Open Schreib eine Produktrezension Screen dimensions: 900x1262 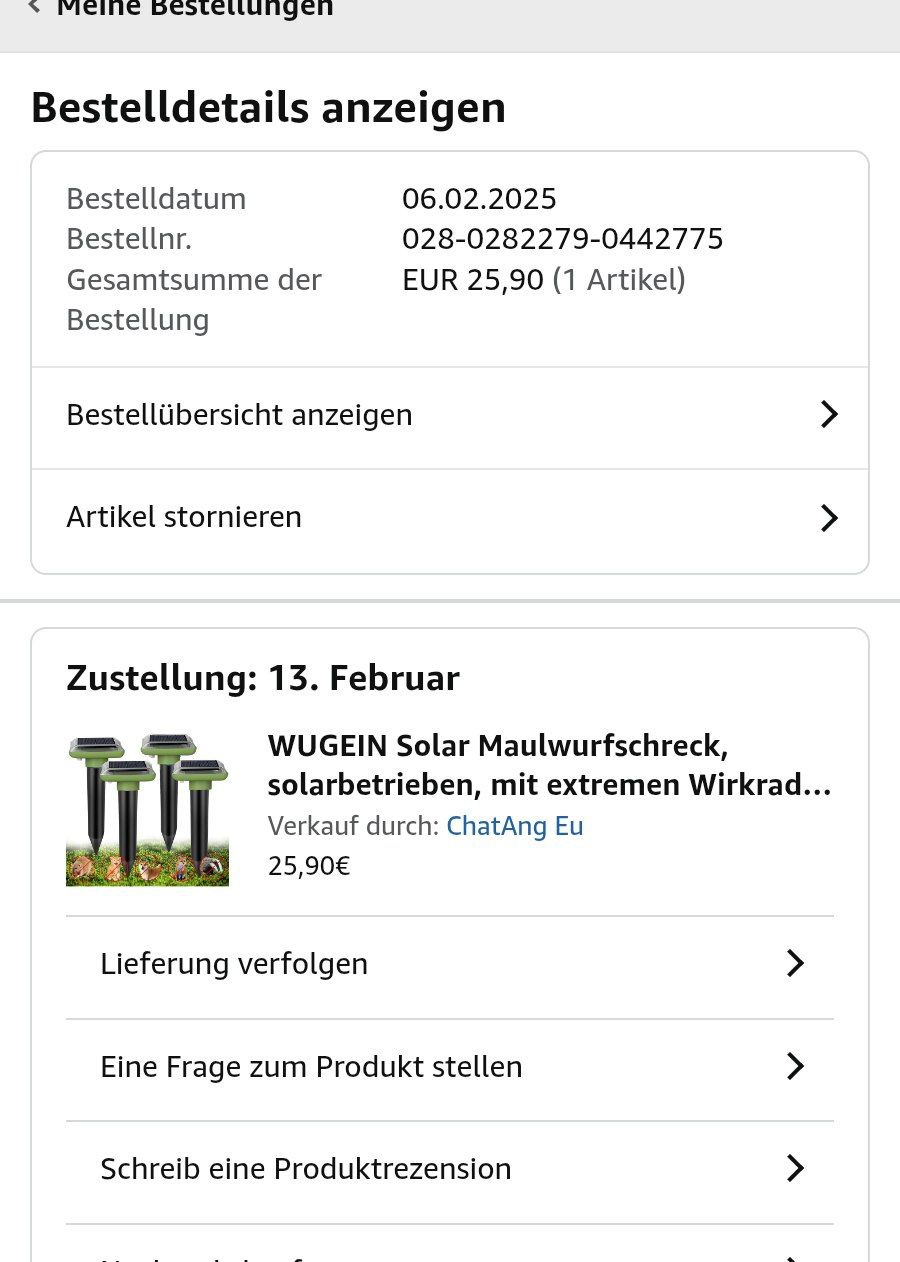click(306, 1169)
